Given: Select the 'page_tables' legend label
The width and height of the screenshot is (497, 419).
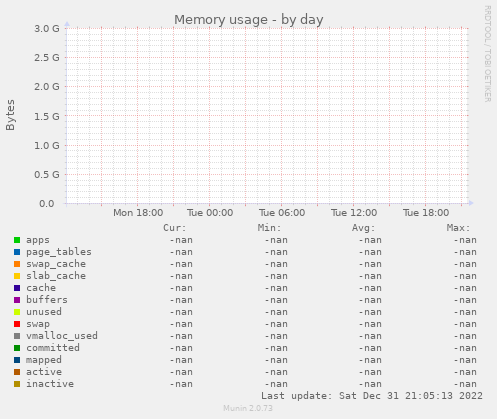Looking at the screenshot, I should coord(59,252).
